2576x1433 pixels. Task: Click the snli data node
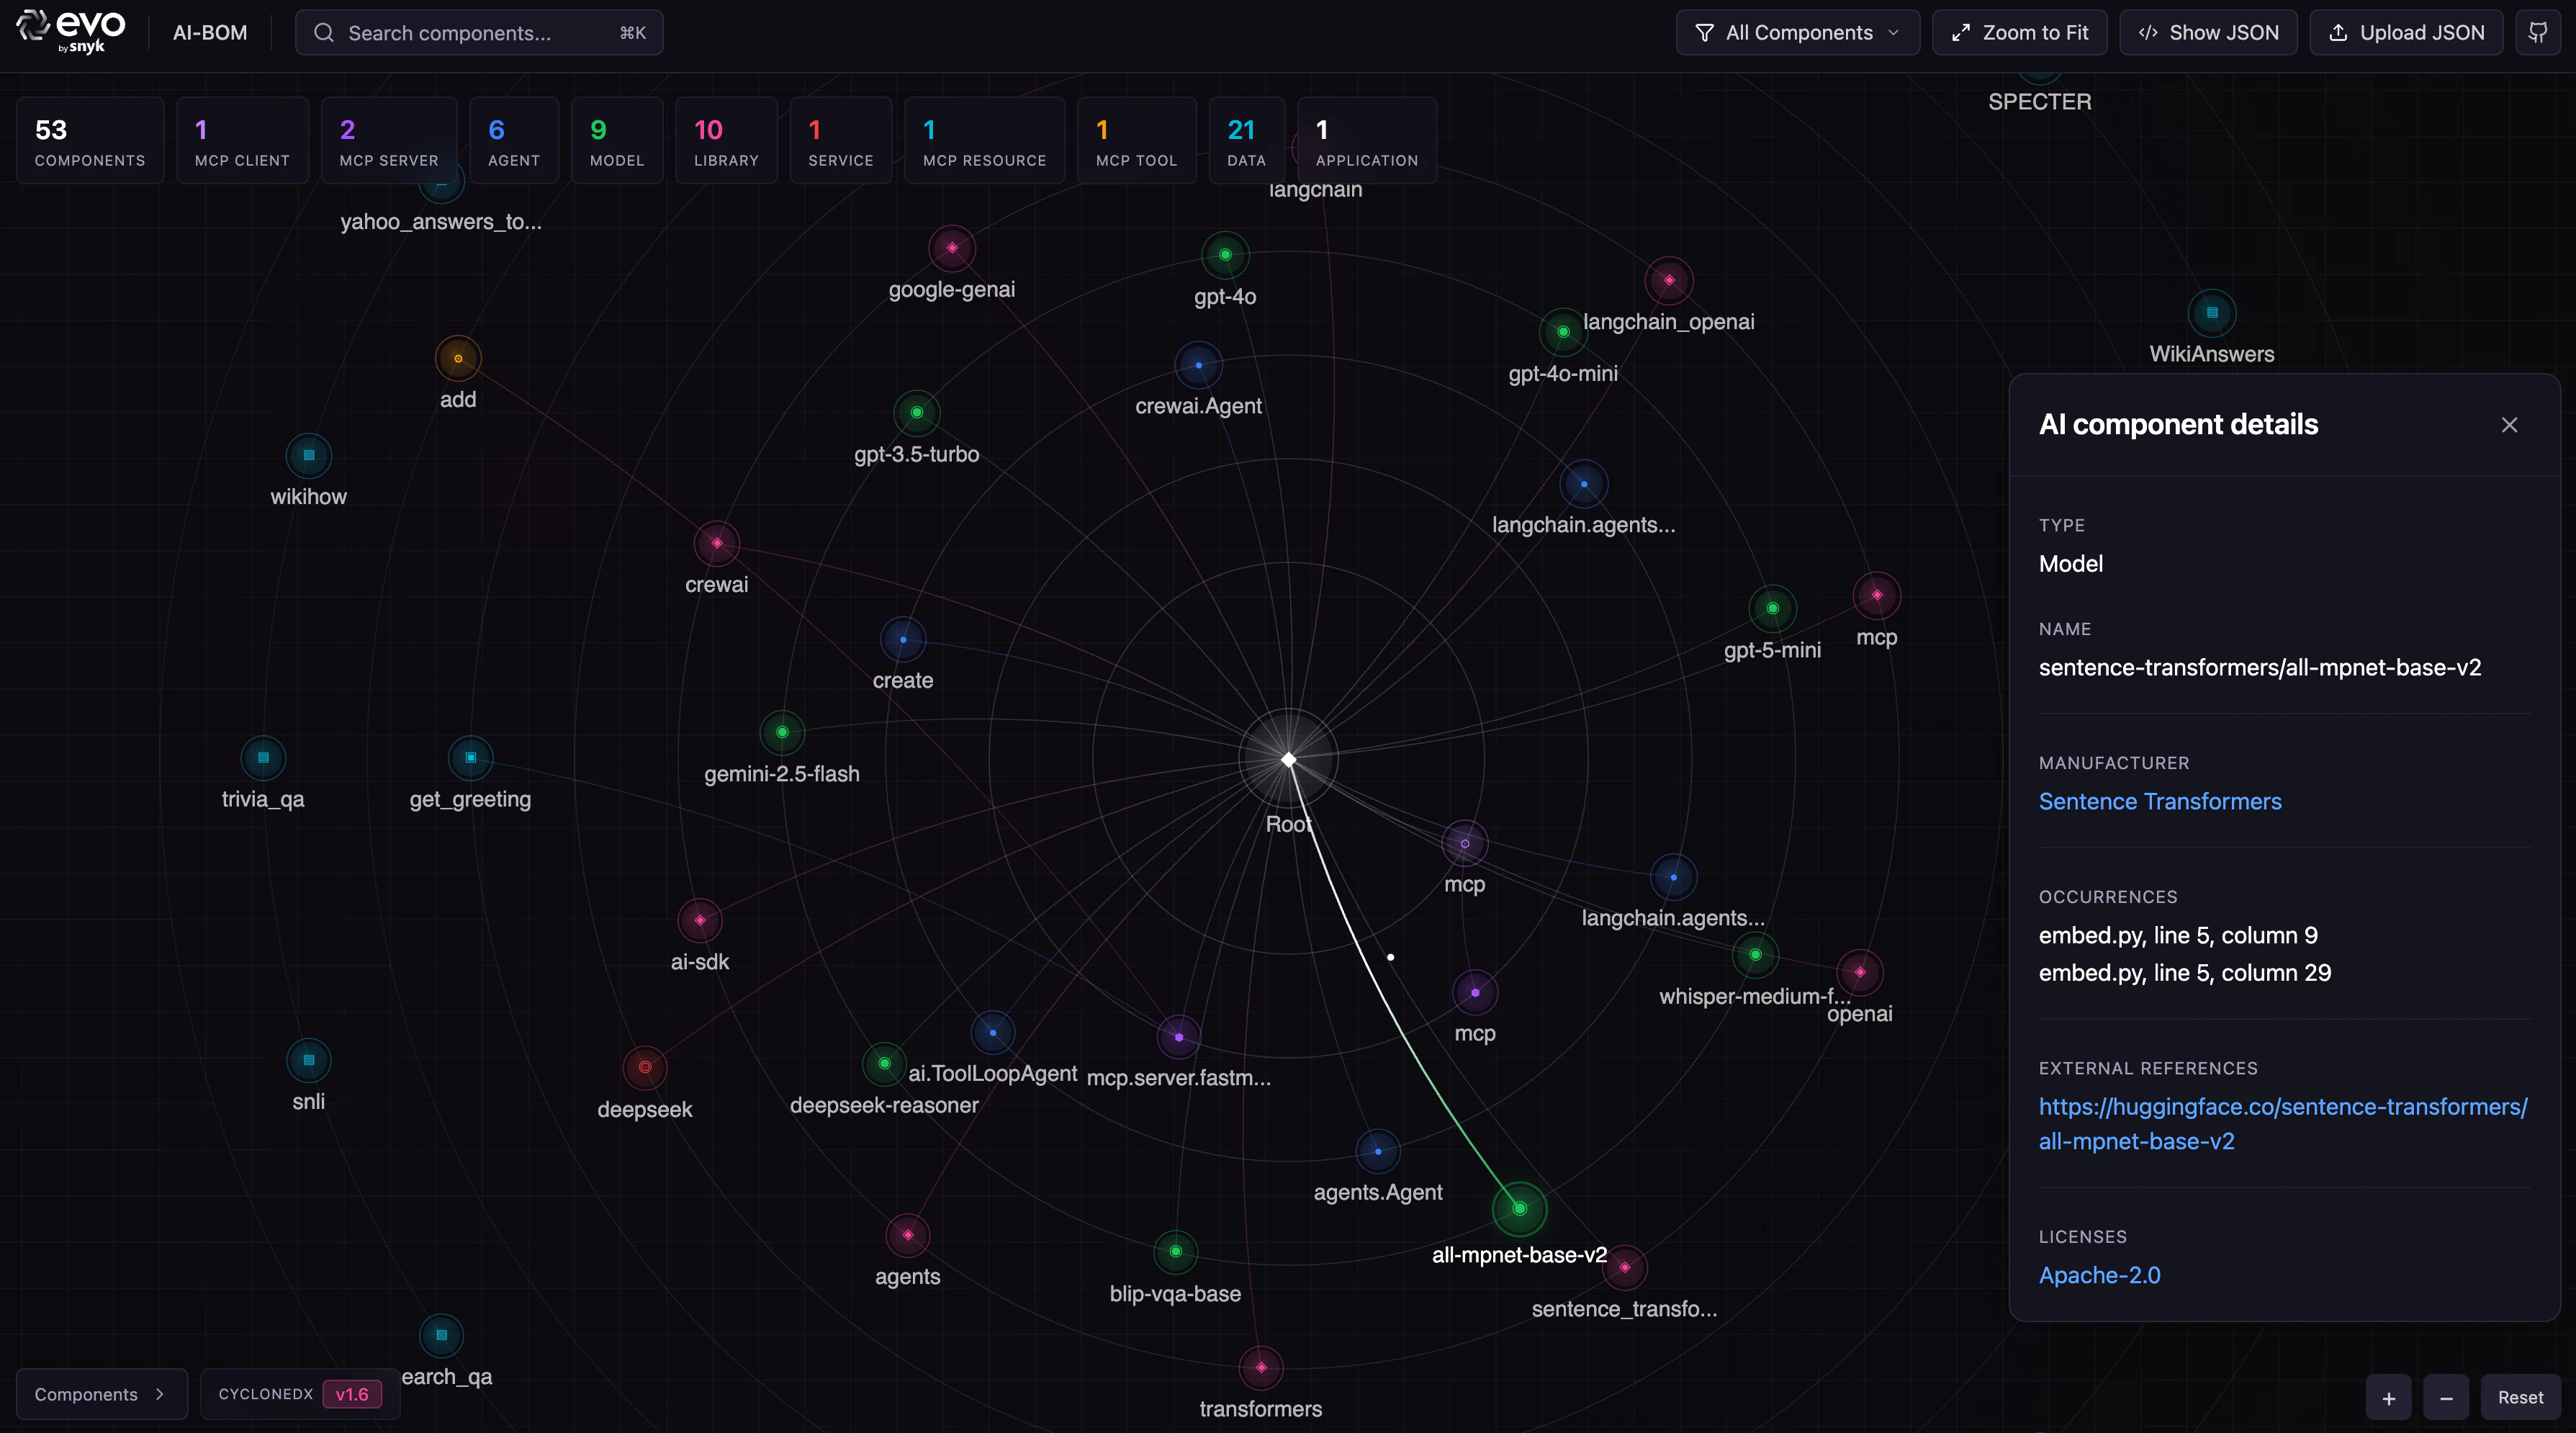[309, 1060]
